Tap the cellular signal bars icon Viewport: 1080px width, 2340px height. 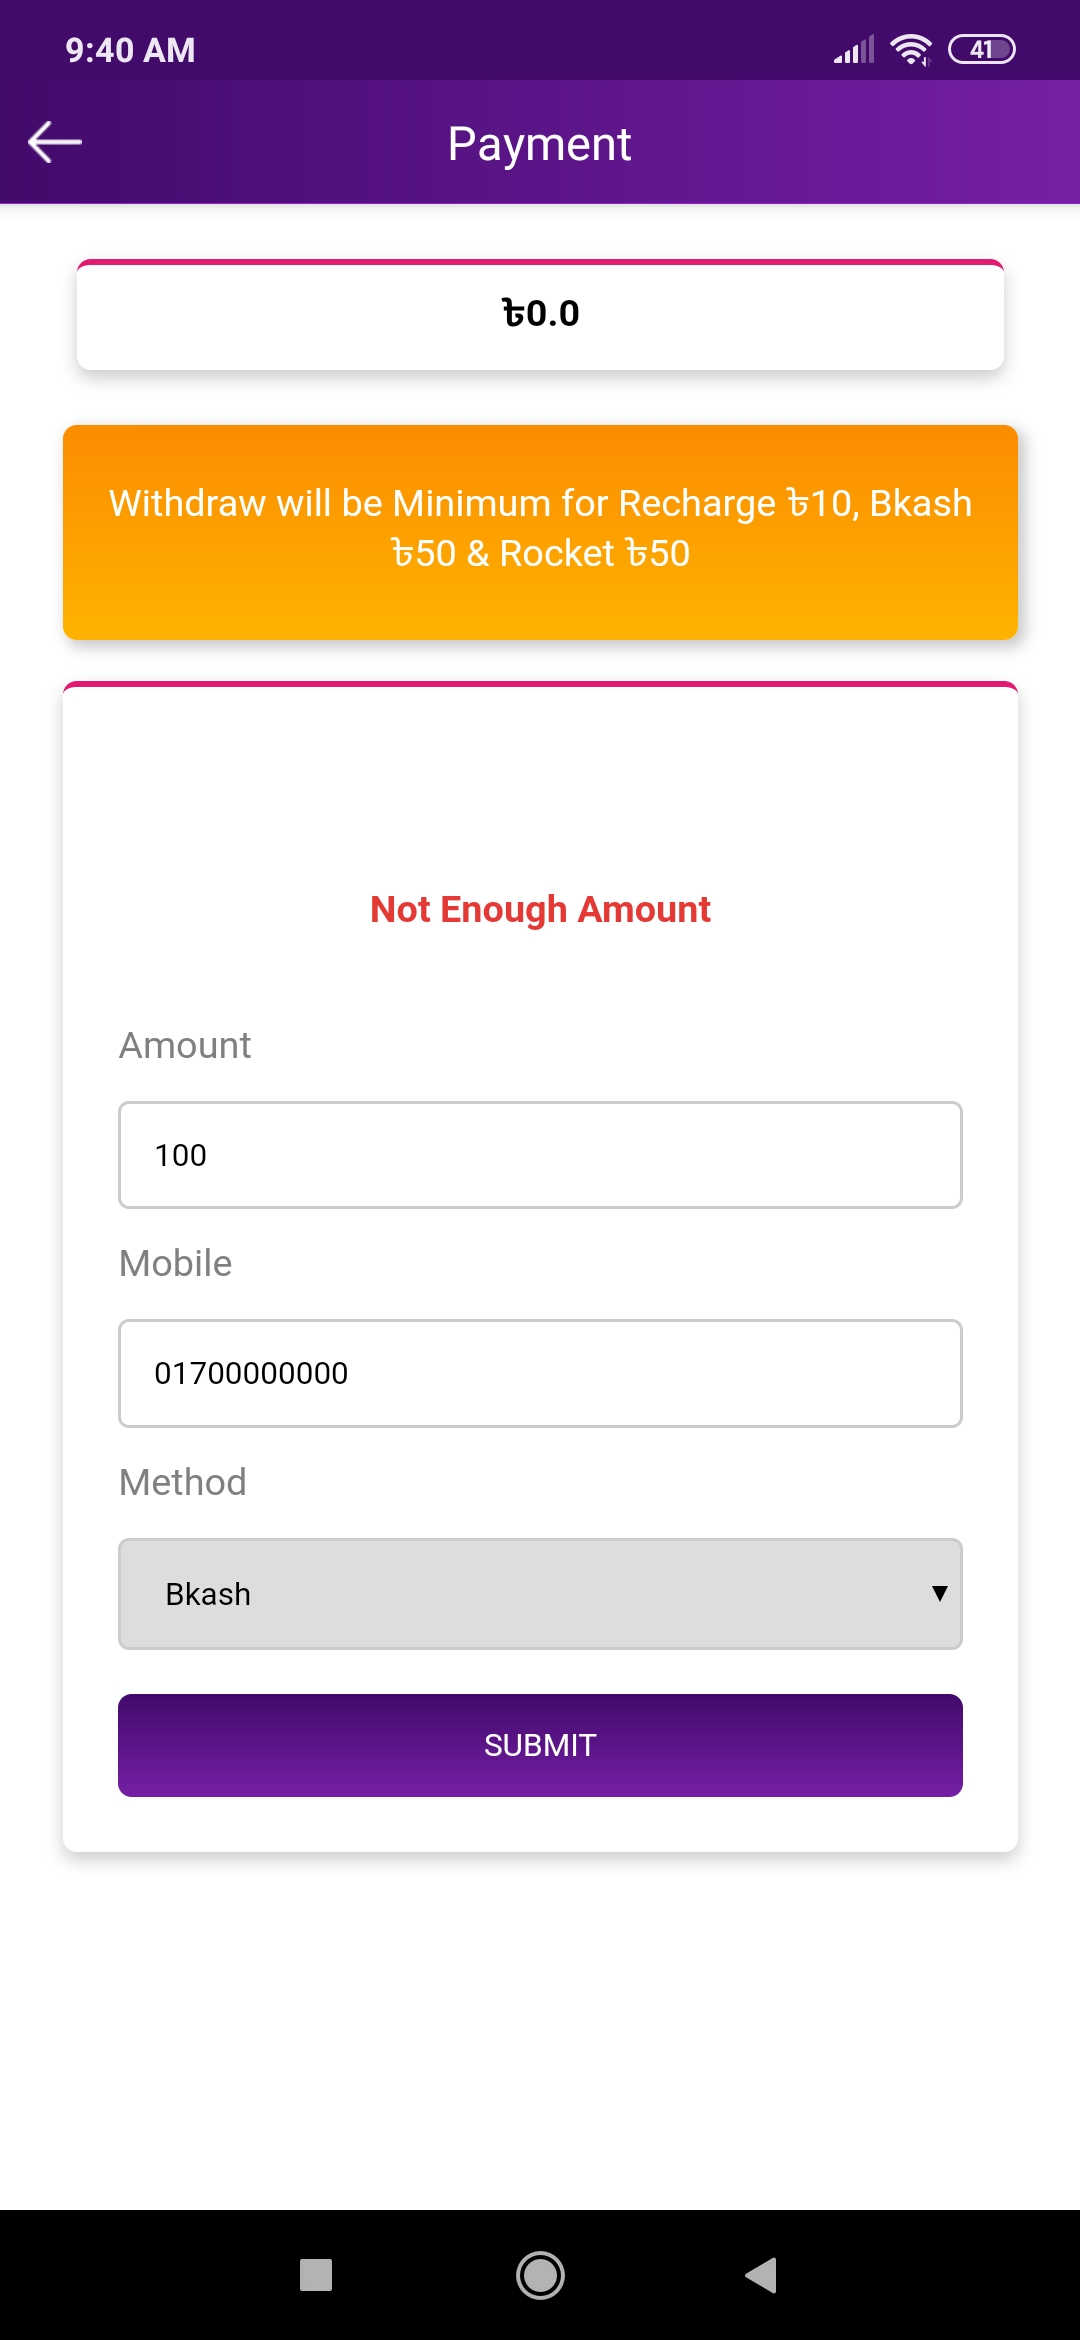point(854,49)
